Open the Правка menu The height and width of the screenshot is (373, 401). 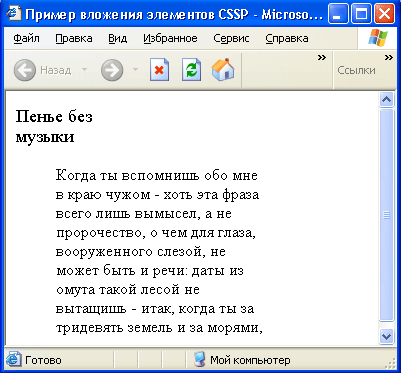(x=74, y=39)
